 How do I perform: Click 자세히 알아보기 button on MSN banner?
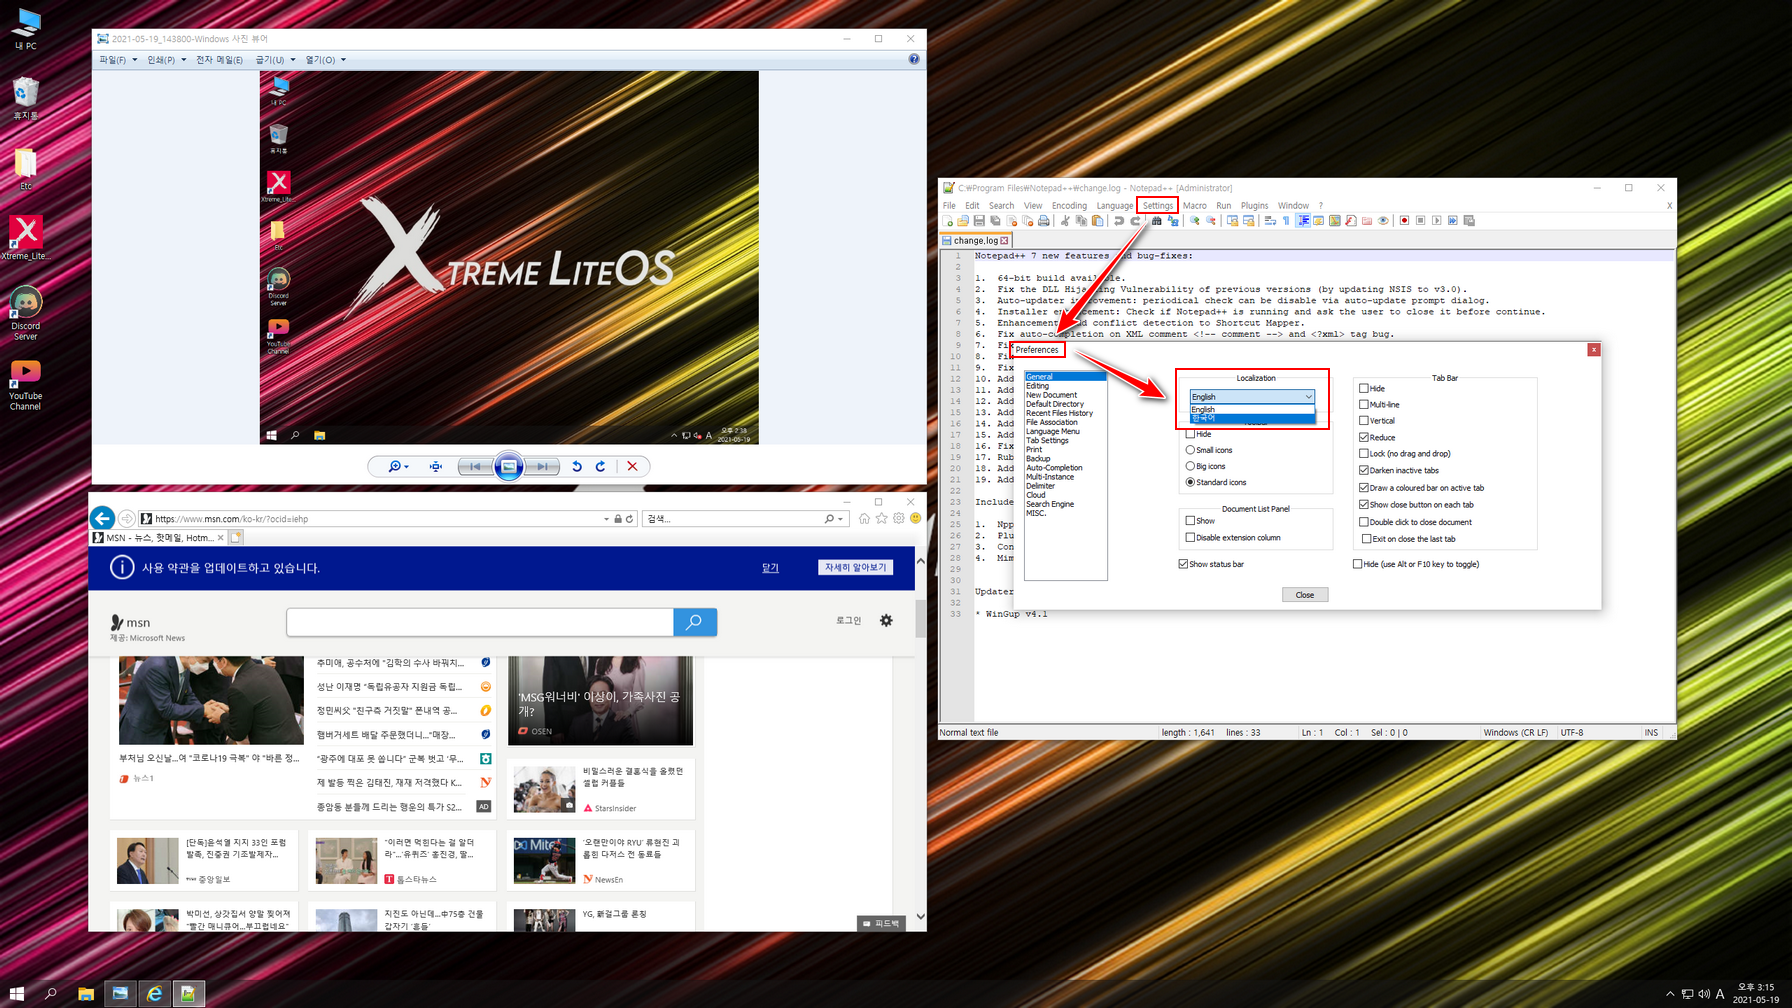[855, 567]
